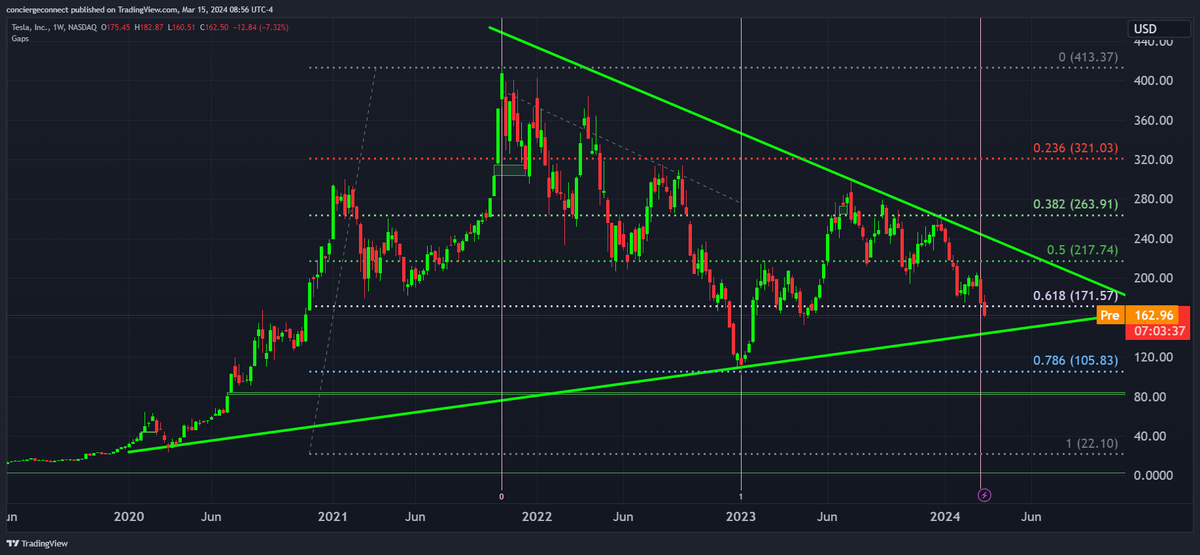Select the gap rectangle near late 2021
This screenshot has height=555, width=1200.
[x=510, y=170]
